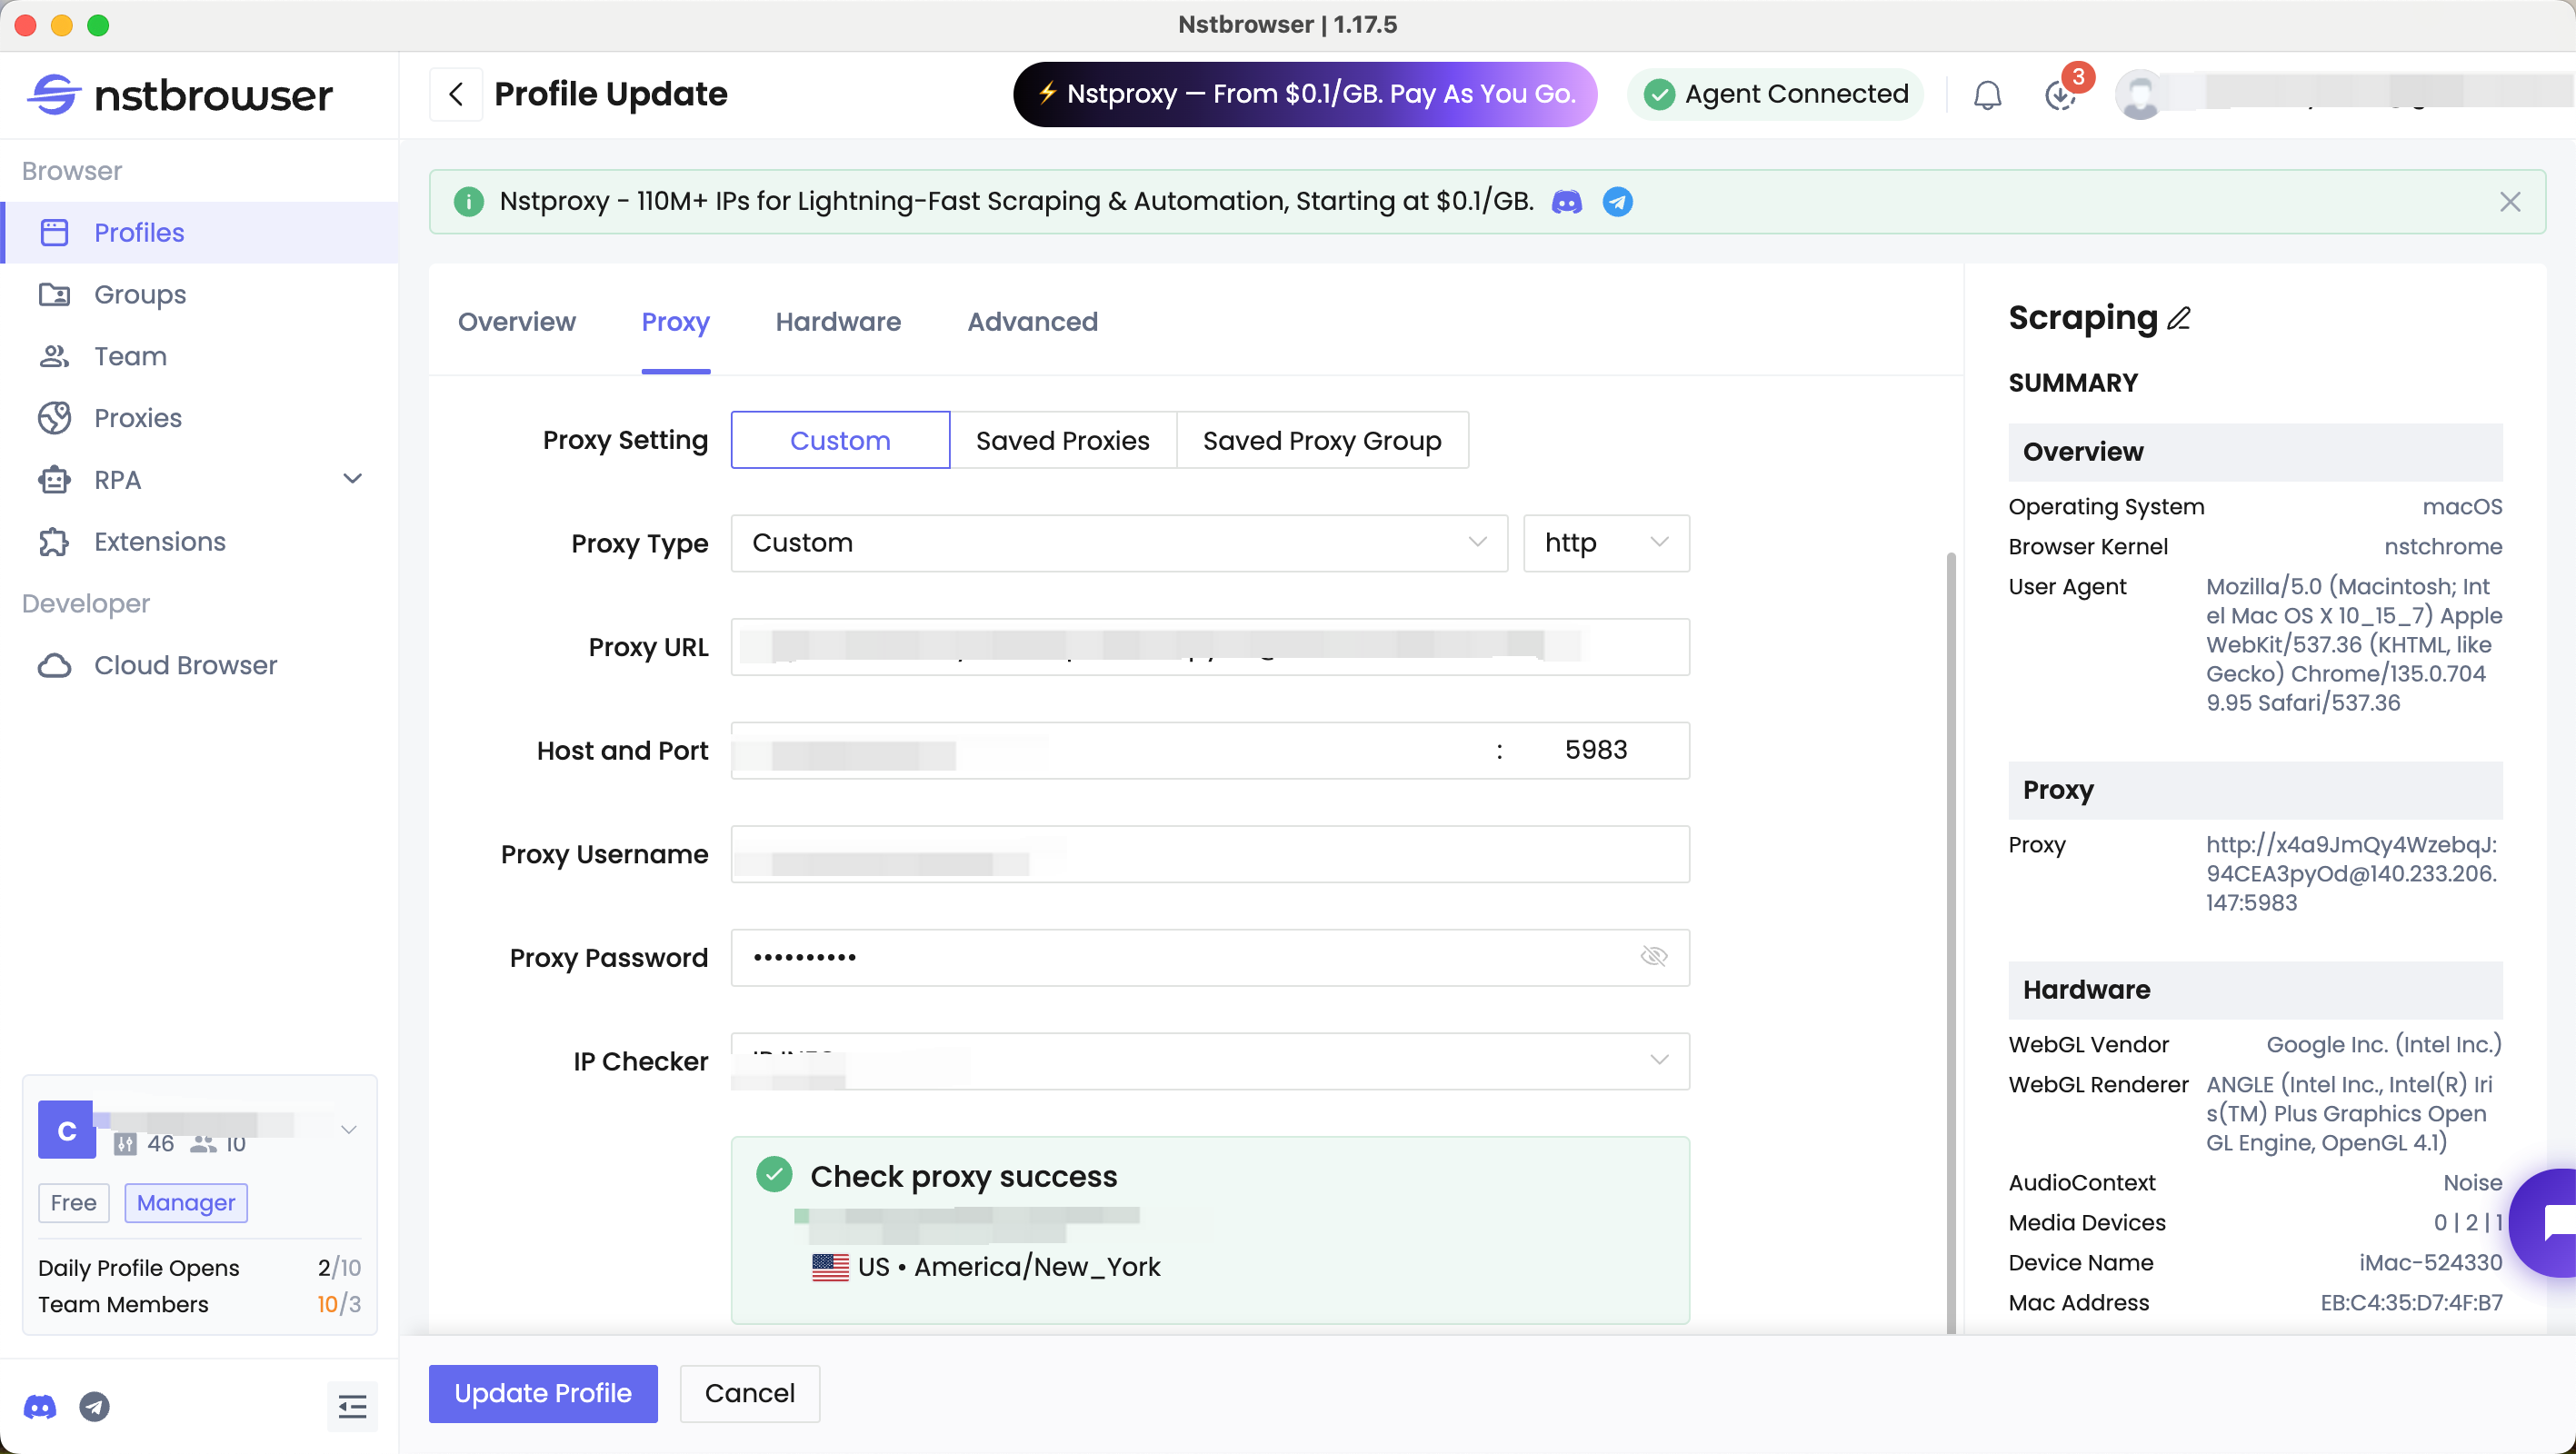This screenshot has height=1454, width=2576.
Task: Switch to the Advanced tab
Action: click(x=1031, y=322)
